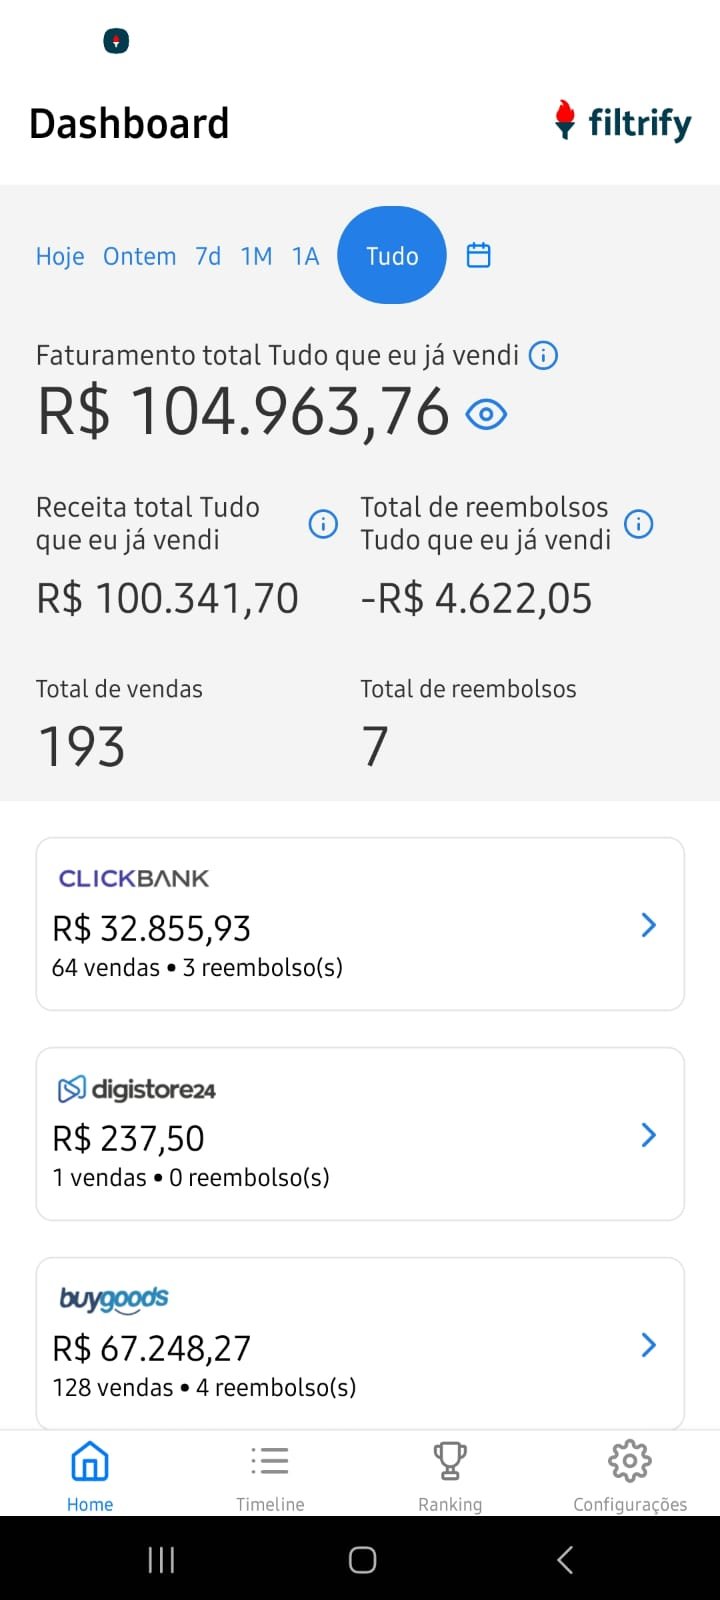Open the Home tab

[x=90, y=1475]
